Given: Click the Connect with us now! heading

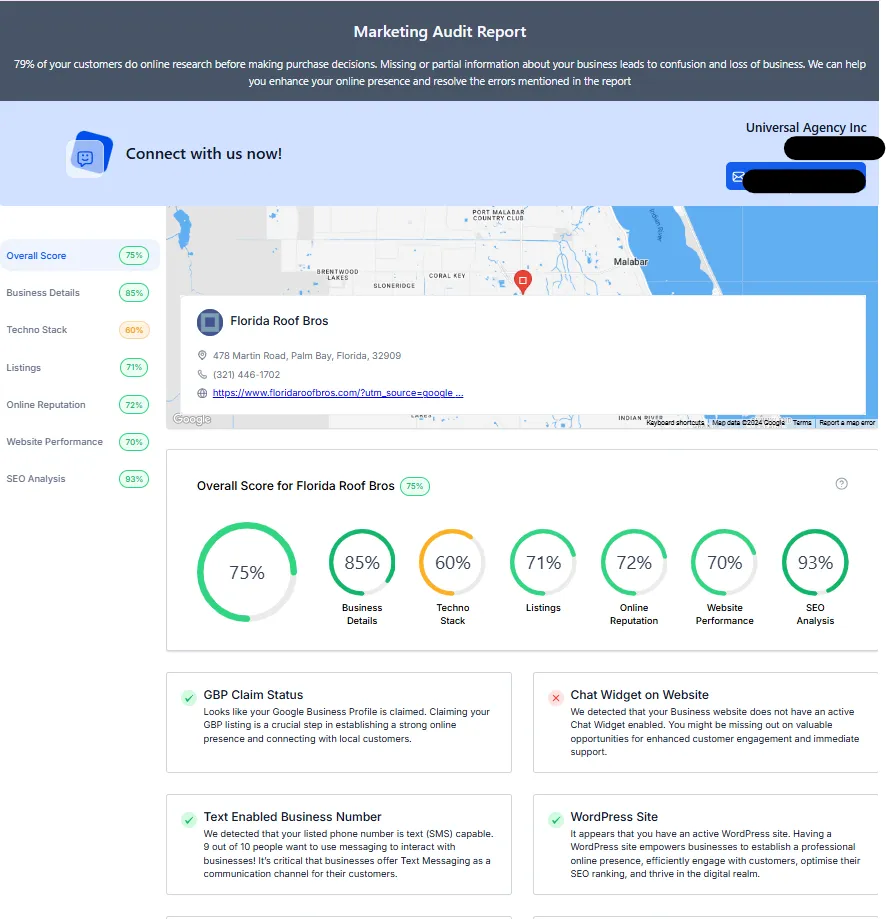Looking at the screenshot, I should [204, 154].
